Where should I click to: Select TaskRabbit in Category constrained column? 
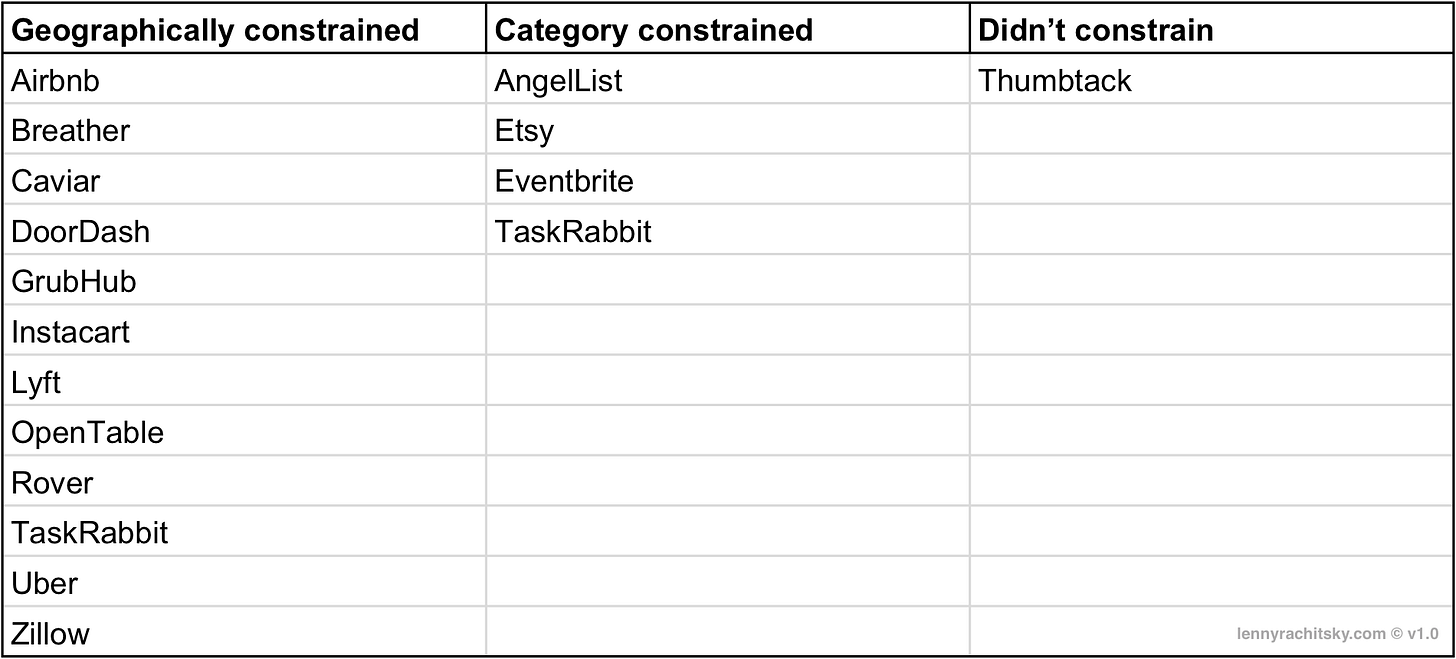tap(728, 229)
